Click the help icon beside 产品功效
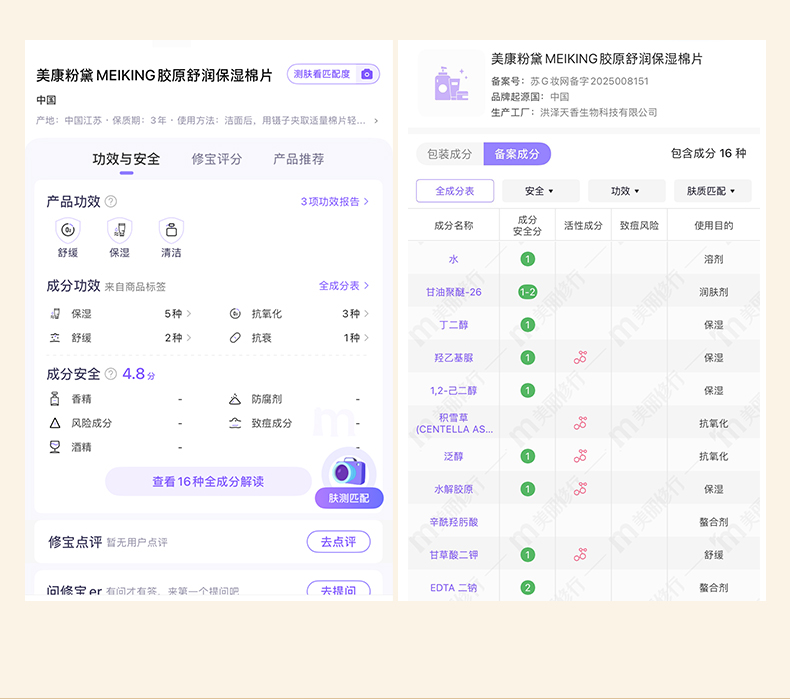 [x=111, y=202]
